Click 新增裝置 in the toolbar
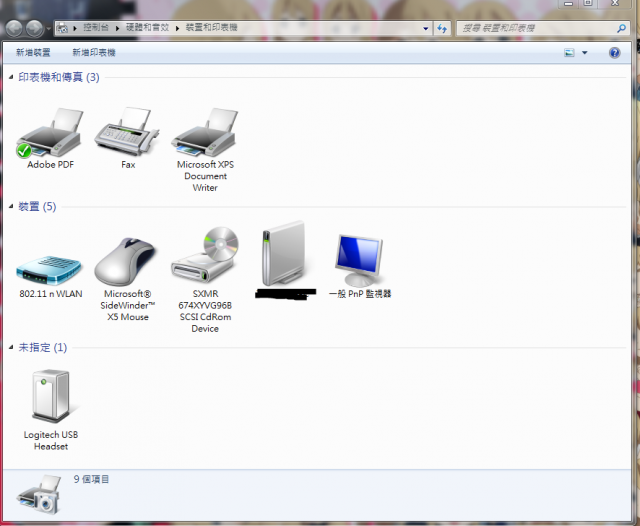Image resolution: width=640 pixels, height=526 pixels. coord(33,52)
